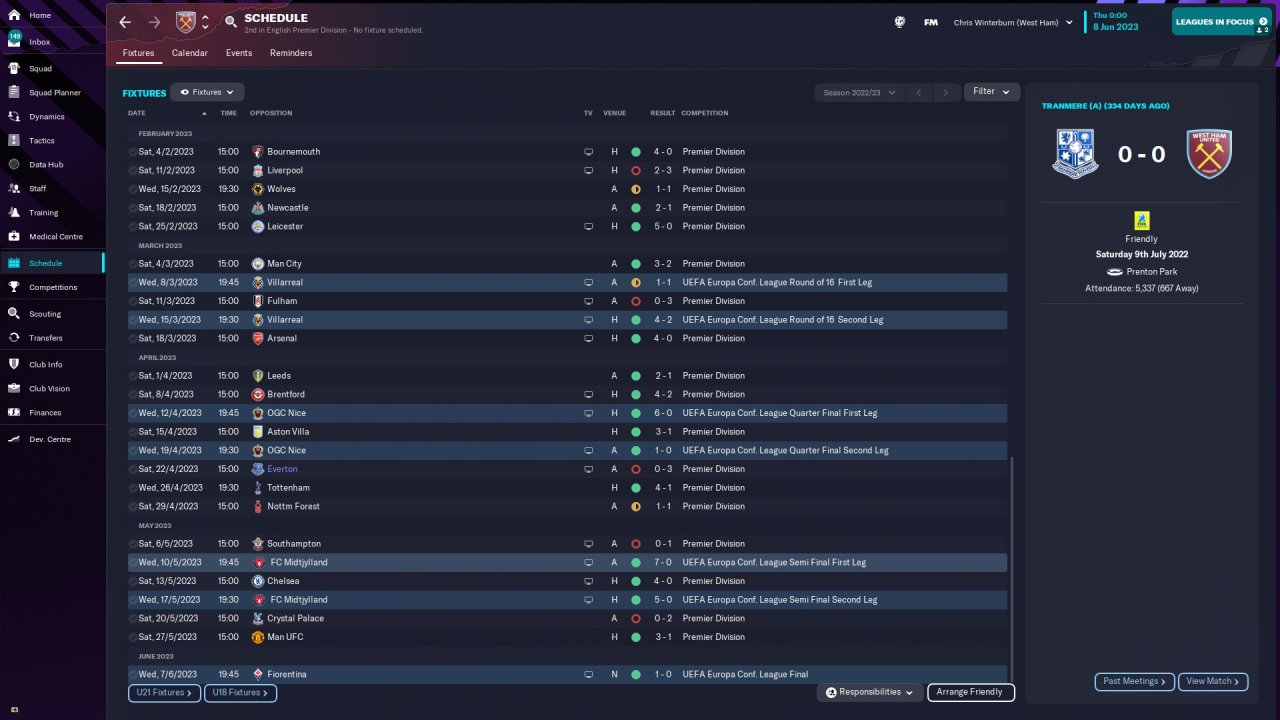Sort fixtures by the Date column header
1280x720 pixels.
137,113
